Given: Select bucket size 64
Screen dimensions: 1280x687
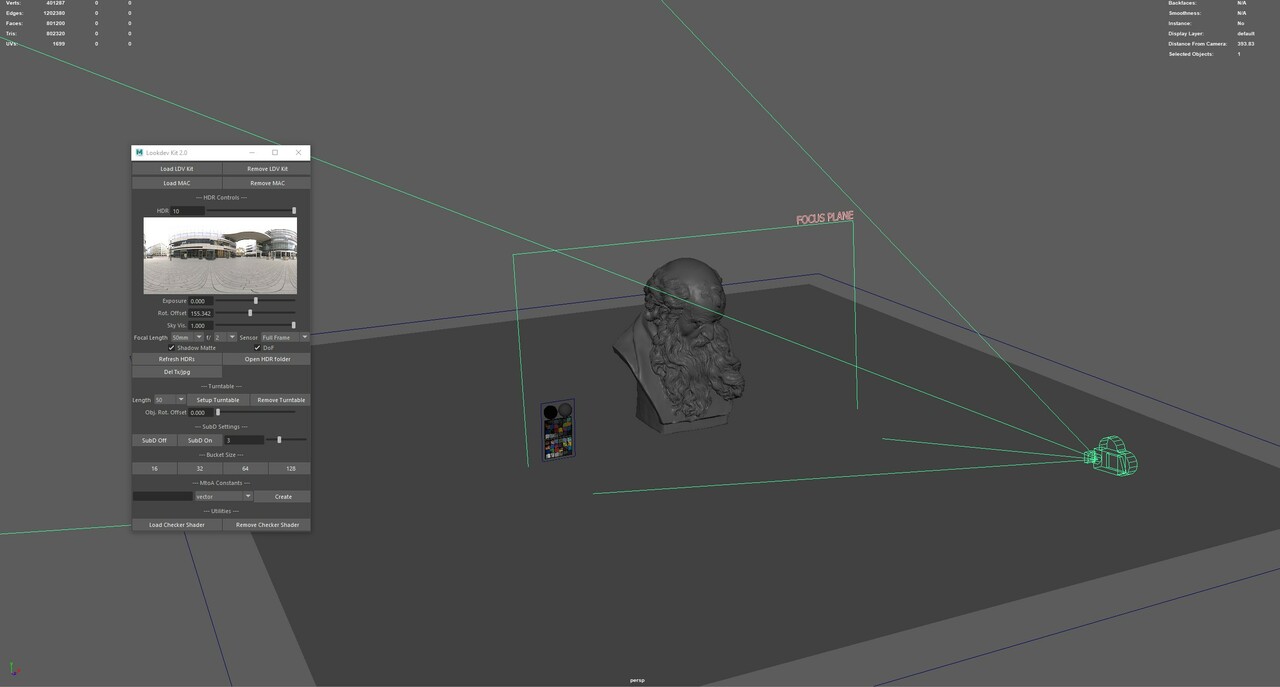Looking at the screenshot, I should (x=245, y=468).
